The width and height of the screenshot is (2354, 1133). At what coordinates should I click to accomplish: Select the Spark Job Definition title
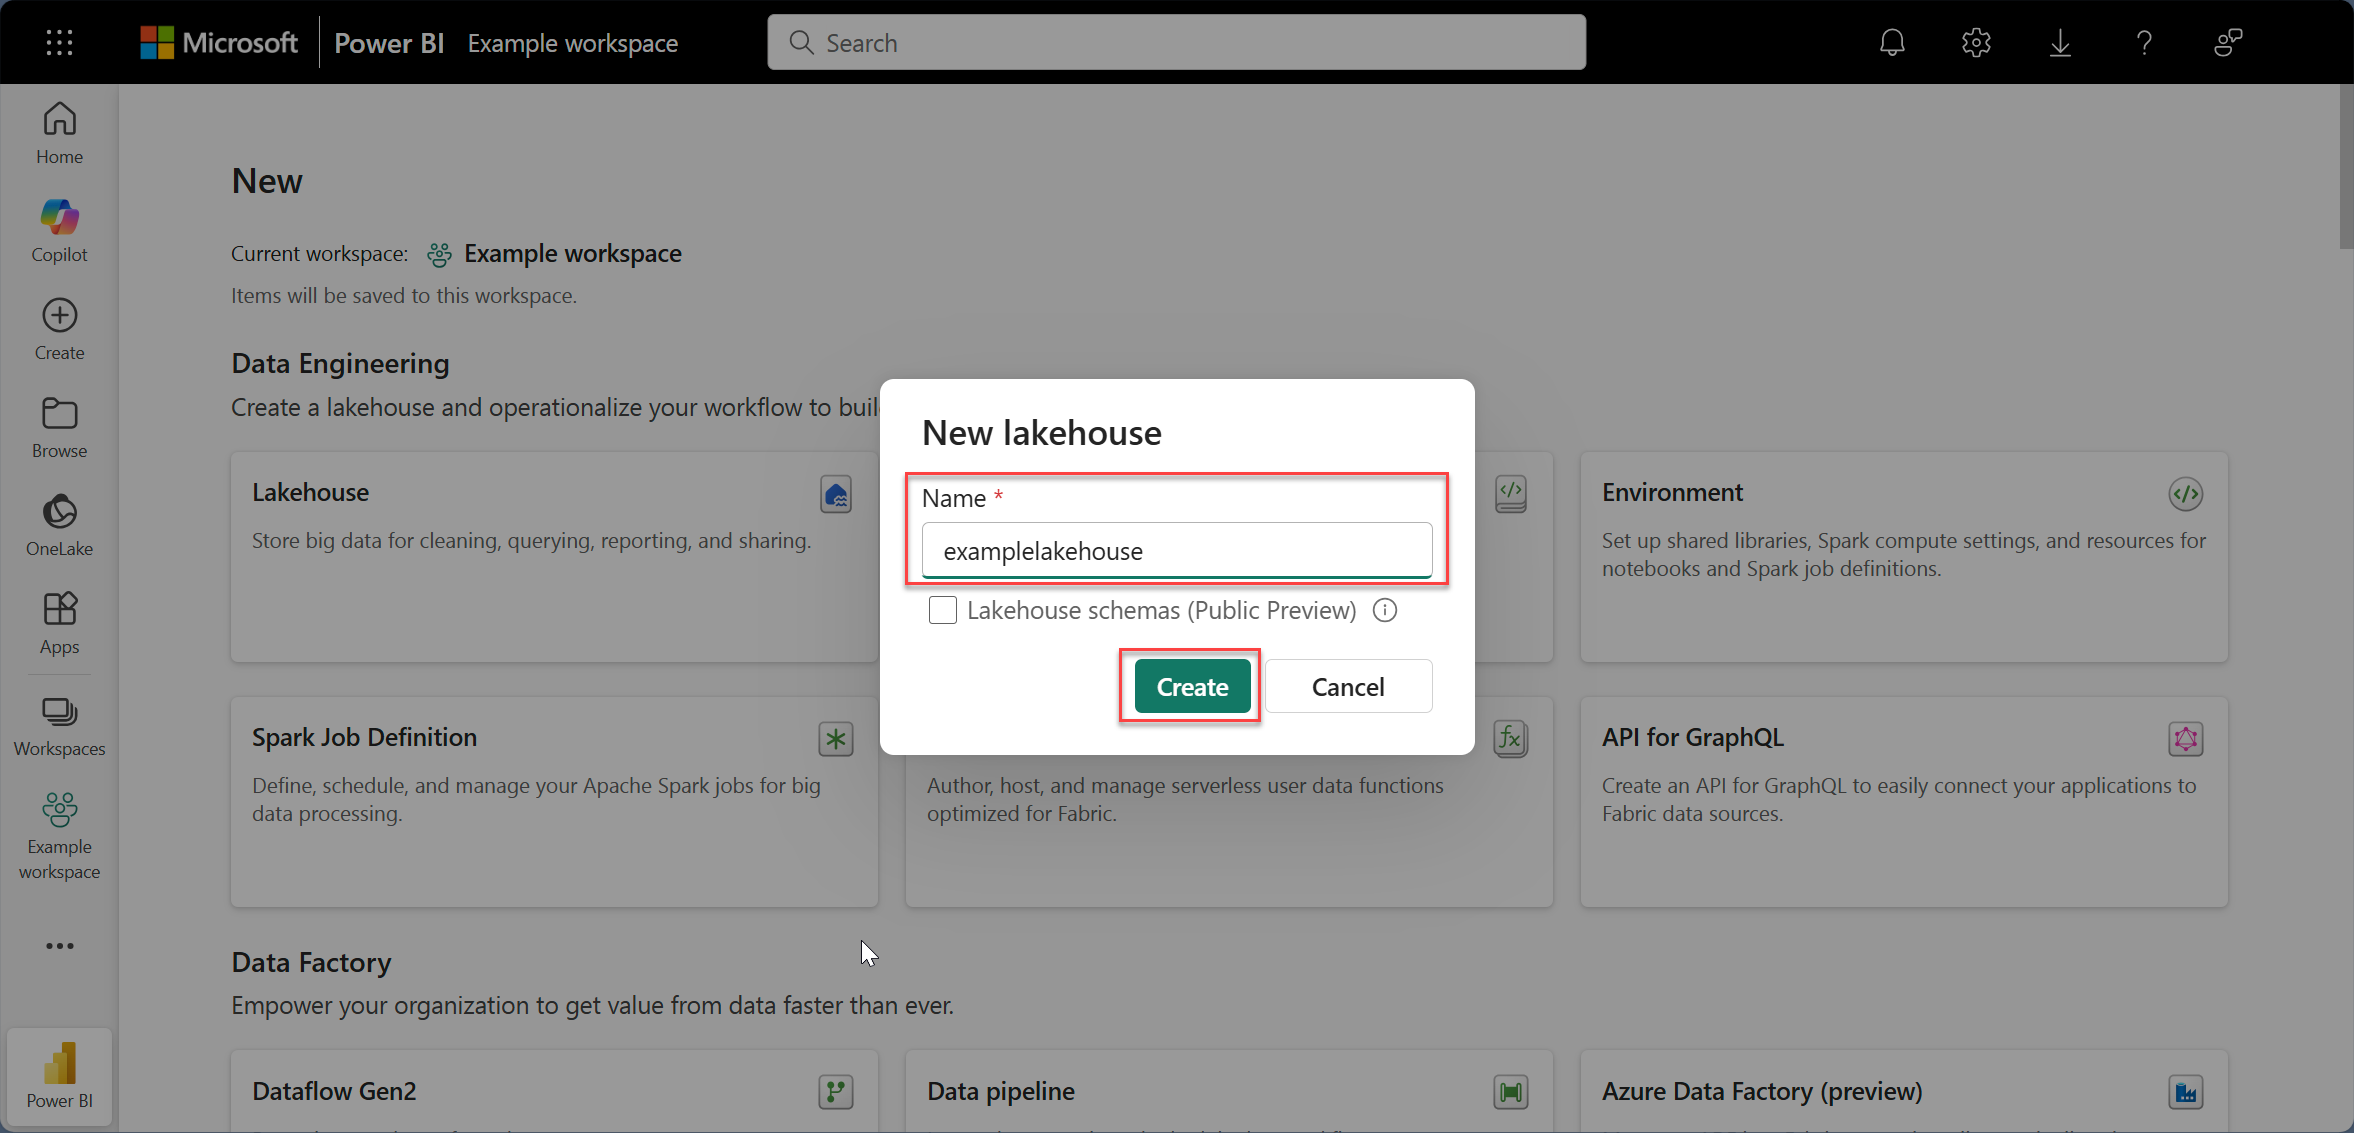[x=364, y=737]
